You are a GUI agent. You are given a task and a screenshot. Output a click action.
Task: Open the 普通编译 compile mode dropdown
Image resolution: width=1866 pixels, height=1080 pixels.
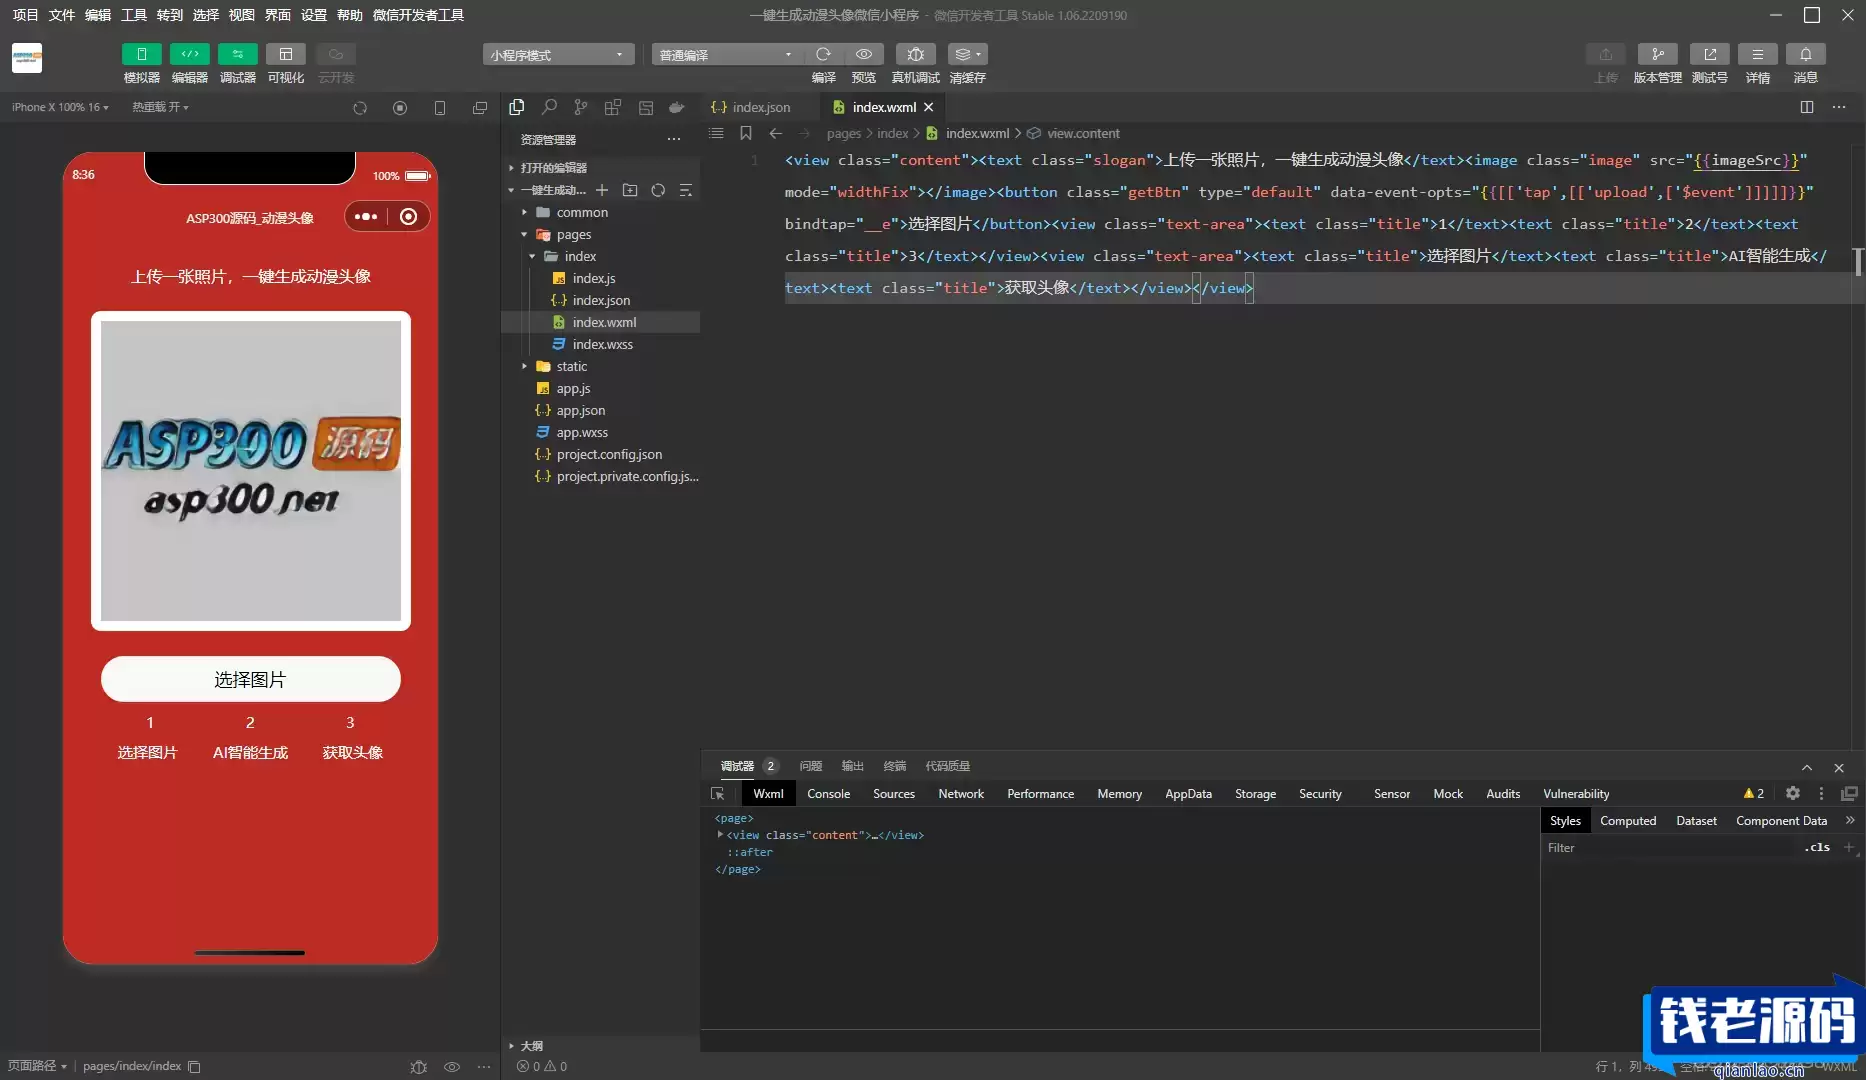coord(727,54)
